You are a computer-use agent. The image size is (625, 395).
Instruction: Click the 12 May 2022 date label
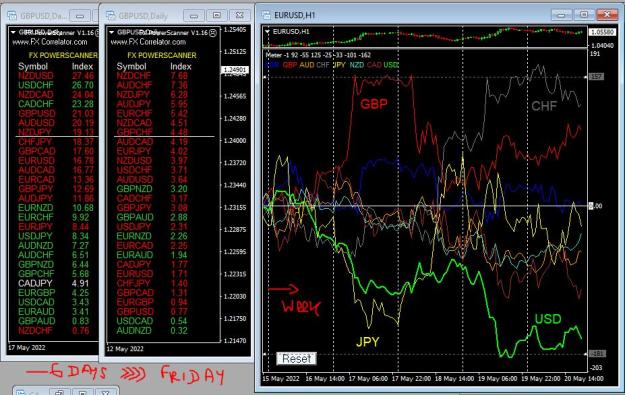coord(125,349)
